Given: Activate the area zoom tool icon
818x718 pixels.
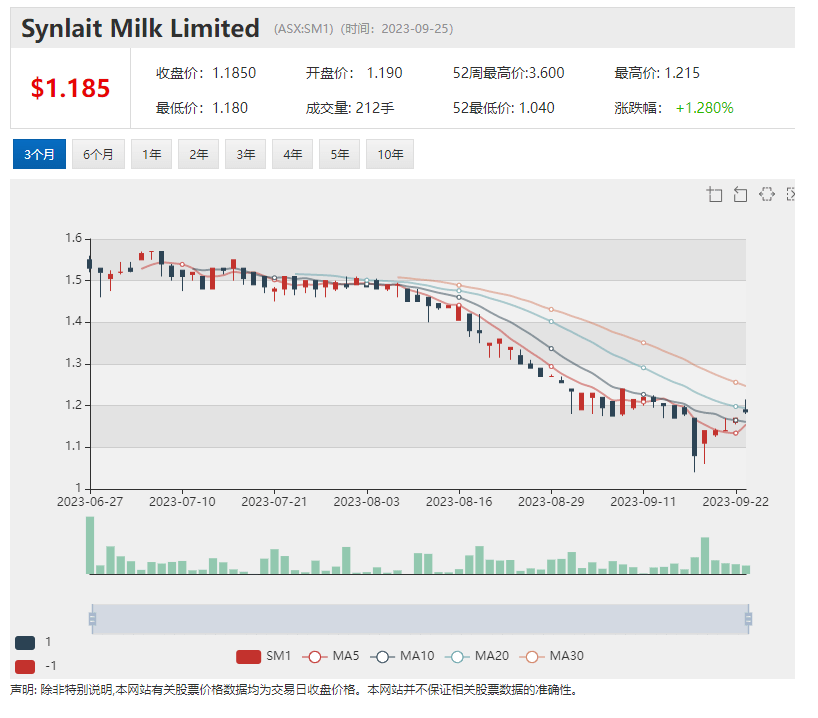Looking at the screenshot, I should (x=714, y=195).
